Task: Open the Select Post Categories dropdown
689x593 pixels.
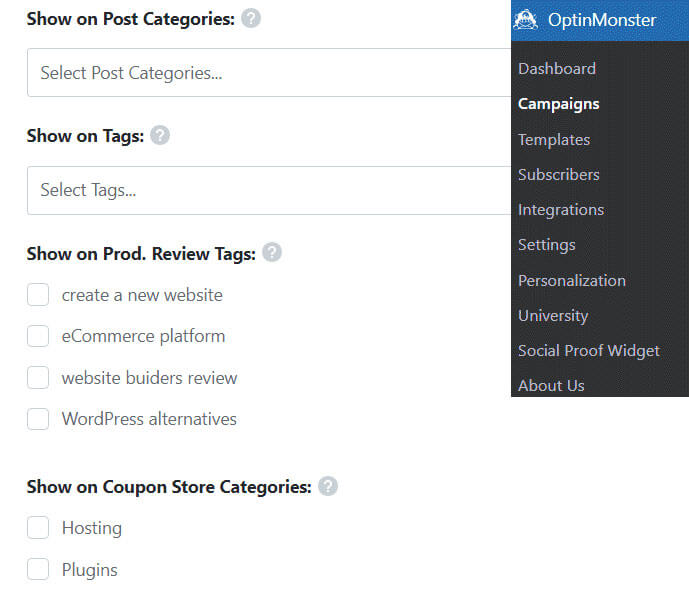Action: tap(269, 72)
